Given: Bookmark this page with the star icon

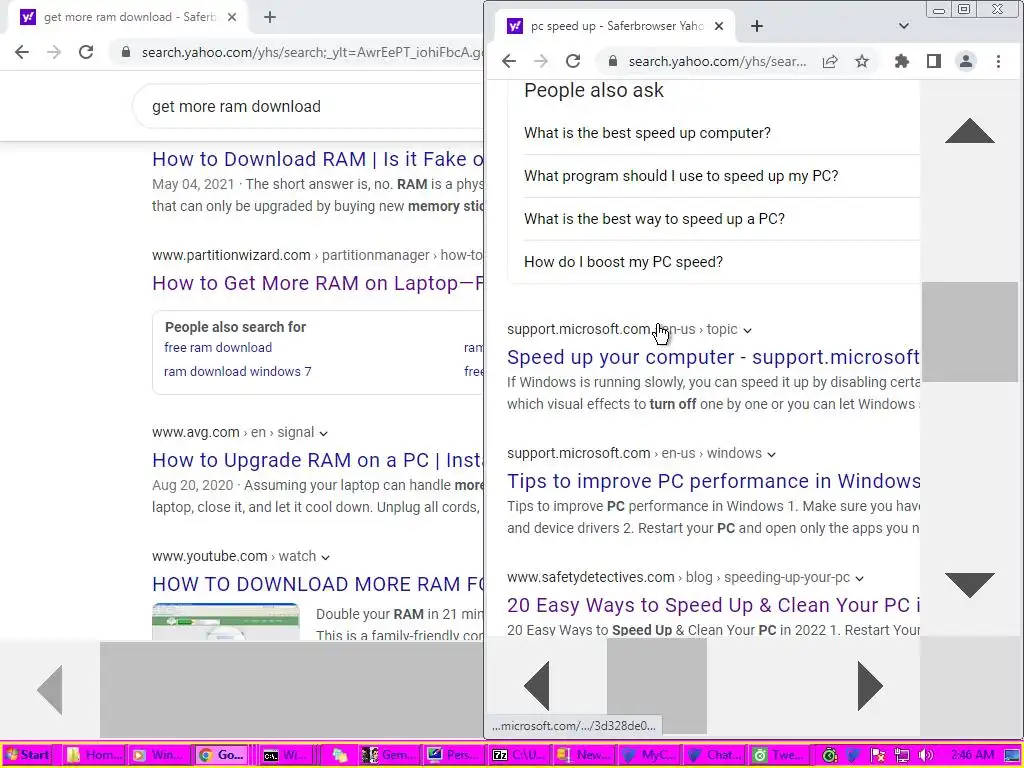Looking at the screenshot, I should tap(862, 61).
